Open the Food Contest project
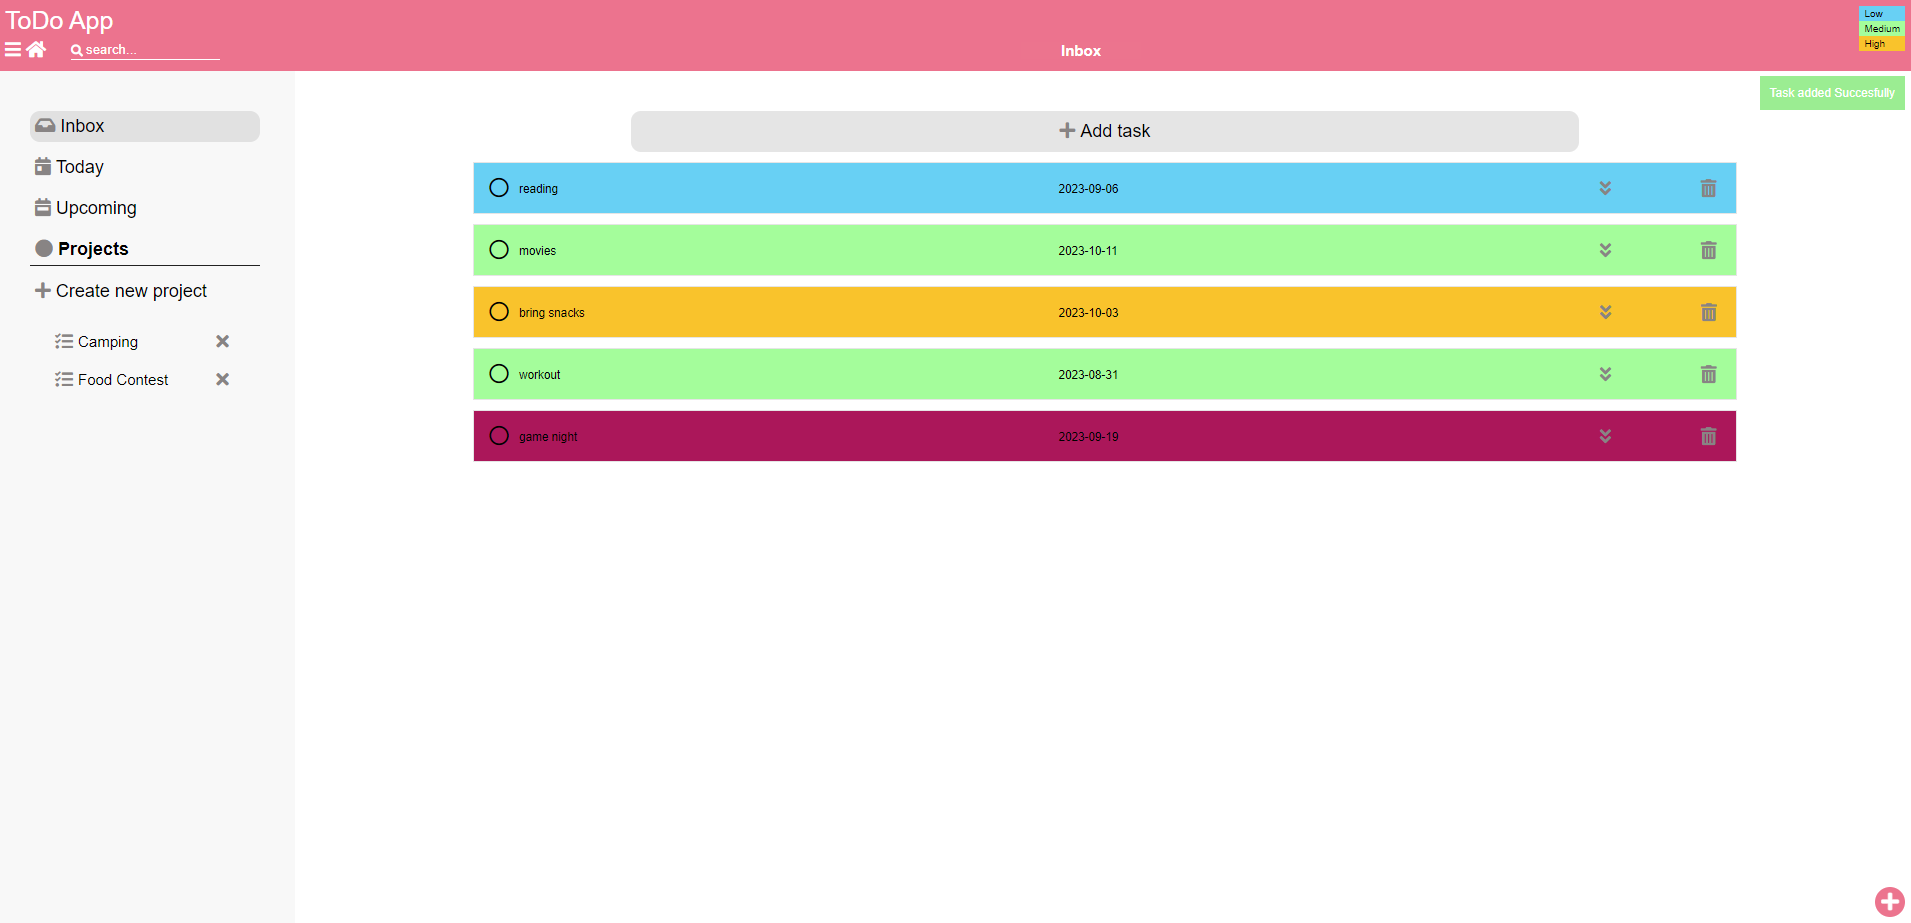This screenshot has width=1911, height=923. [x=122, y=380]
